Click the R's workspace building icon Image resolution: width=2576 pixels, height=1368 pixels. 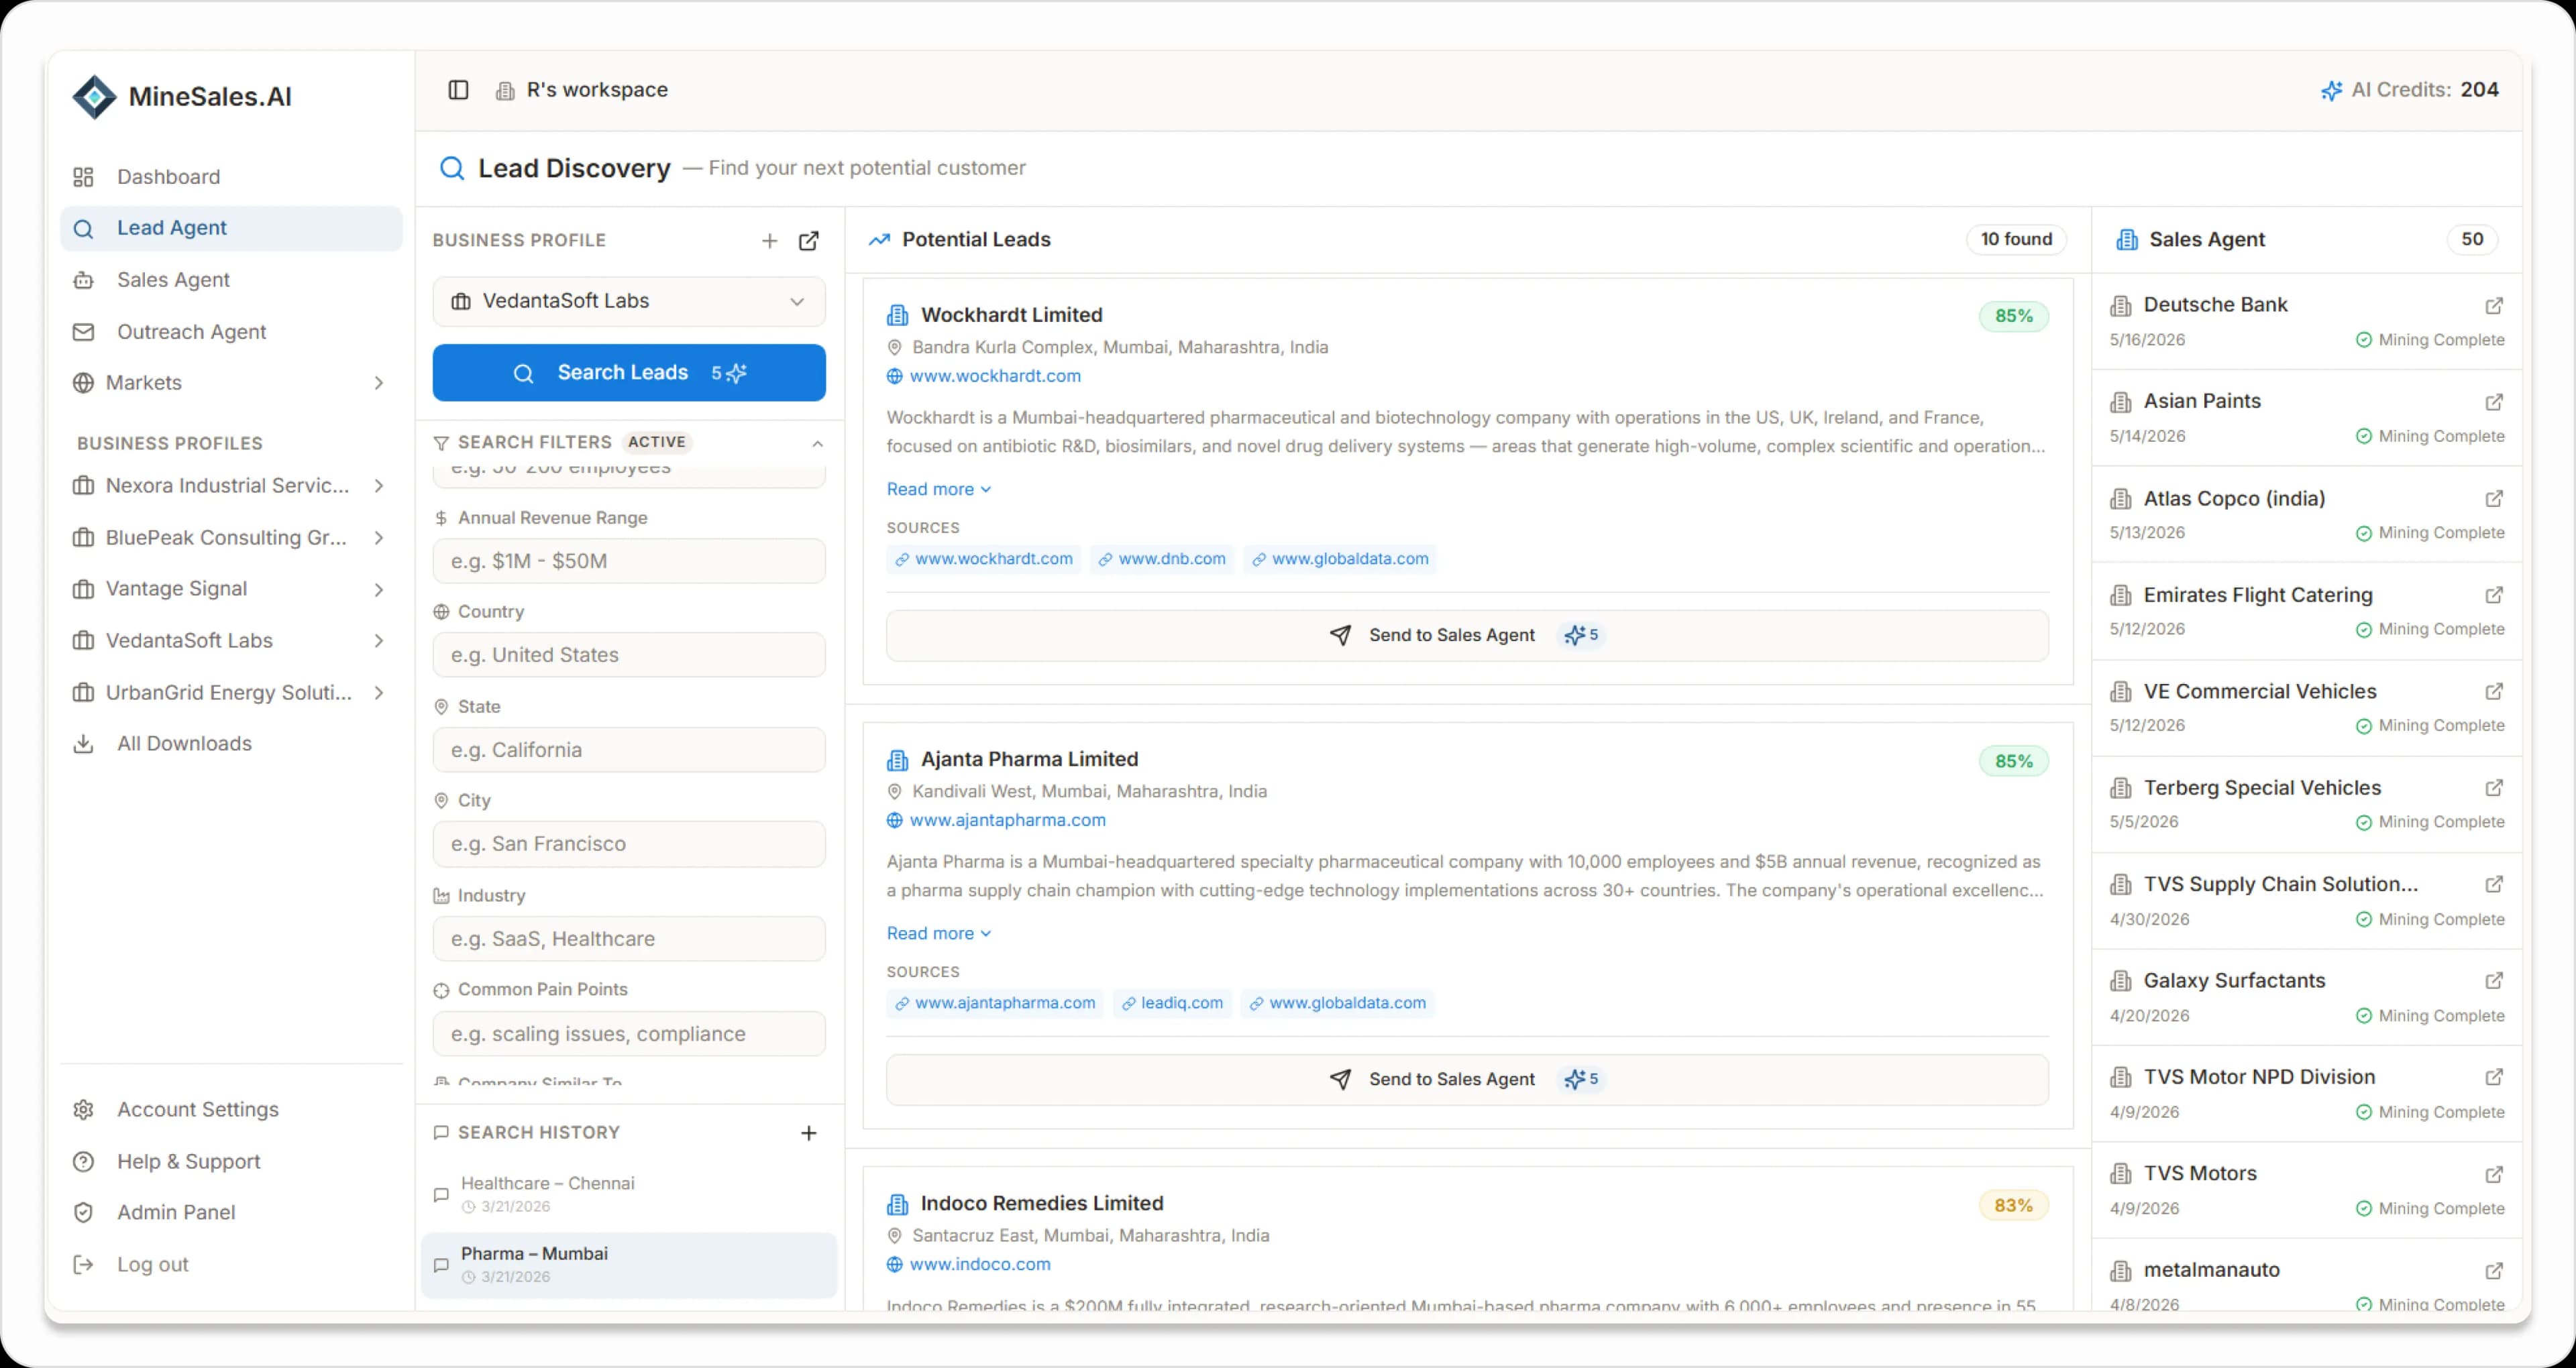pyautogui.click(x=506, y=91)
